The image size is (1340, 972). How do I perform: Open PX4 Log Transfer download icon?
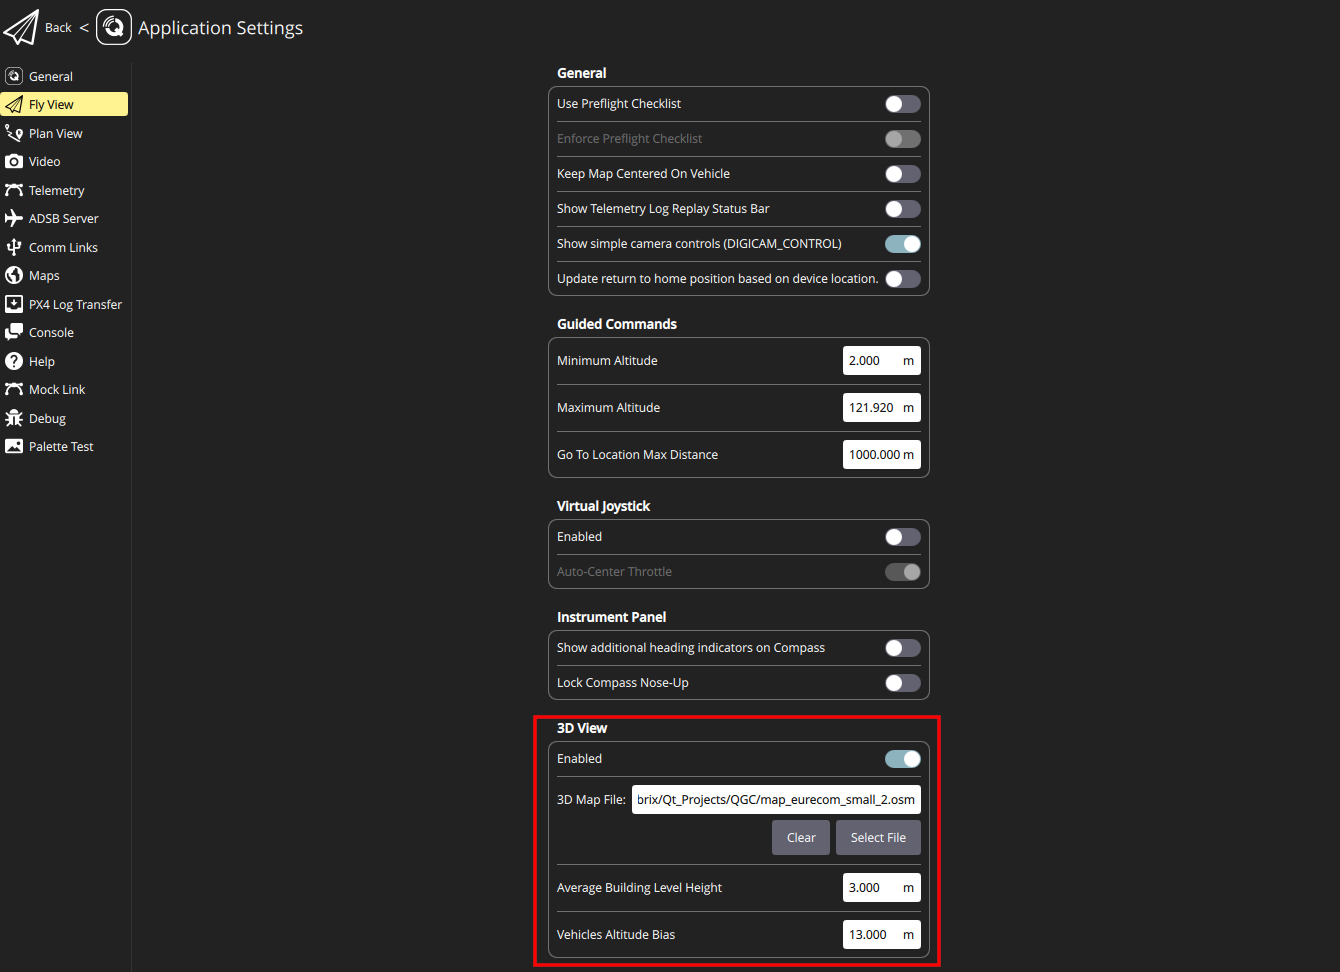(14, 304)
